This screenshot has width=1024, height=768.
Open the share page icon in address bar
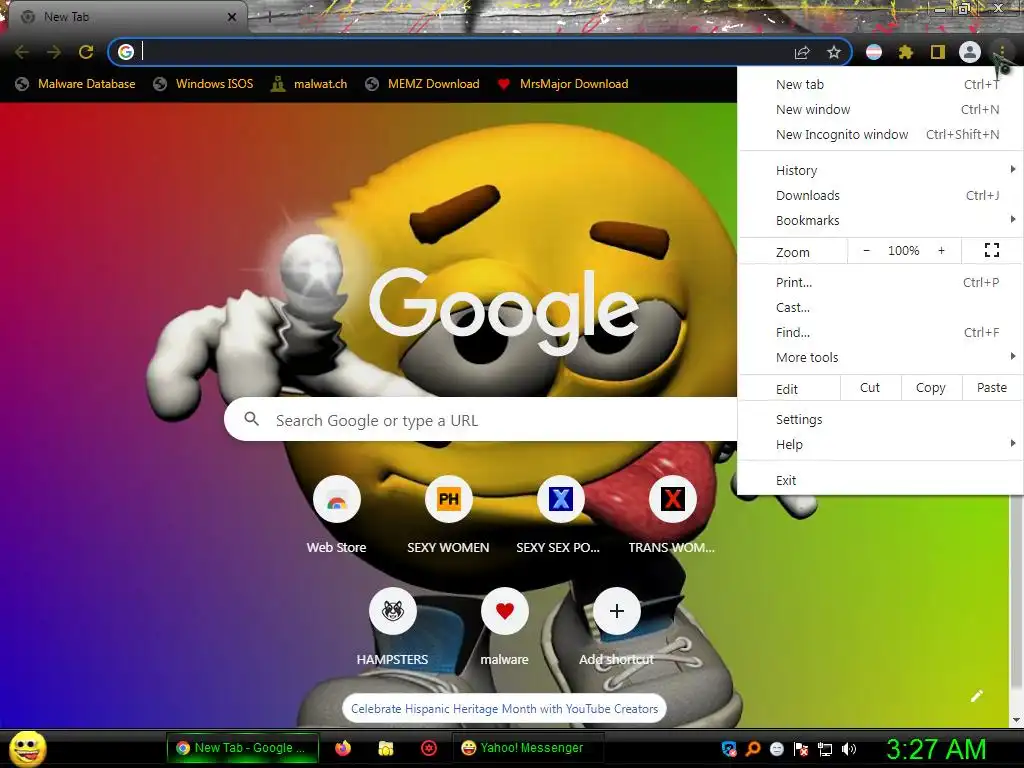(x=802, y=52)
